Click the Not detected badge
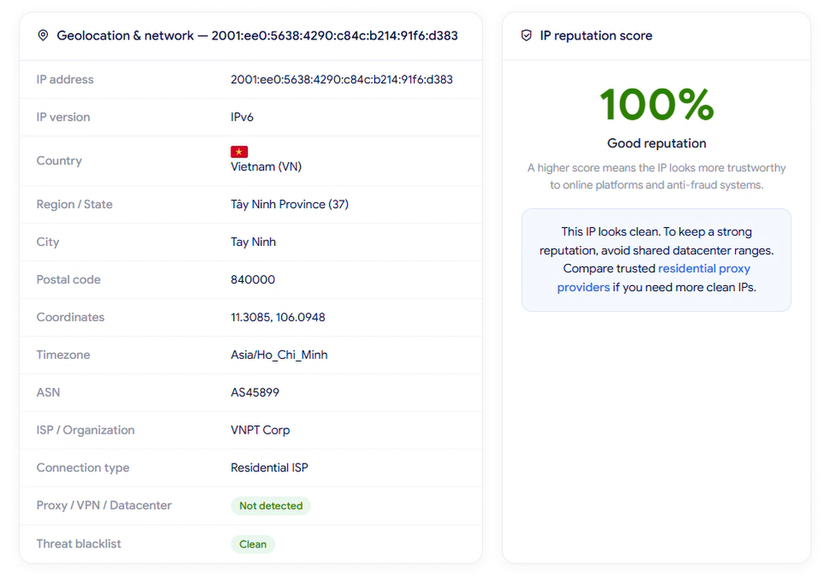This screenshot has width=830, height=580. point(270,506)
